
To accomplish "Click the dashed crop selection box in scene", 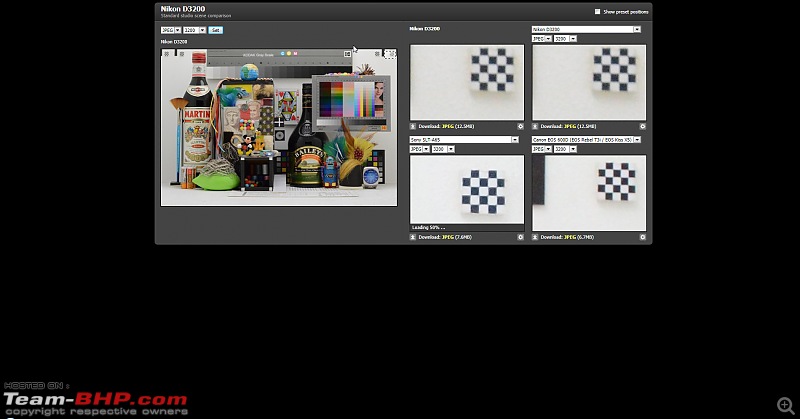I will (390, 54).
